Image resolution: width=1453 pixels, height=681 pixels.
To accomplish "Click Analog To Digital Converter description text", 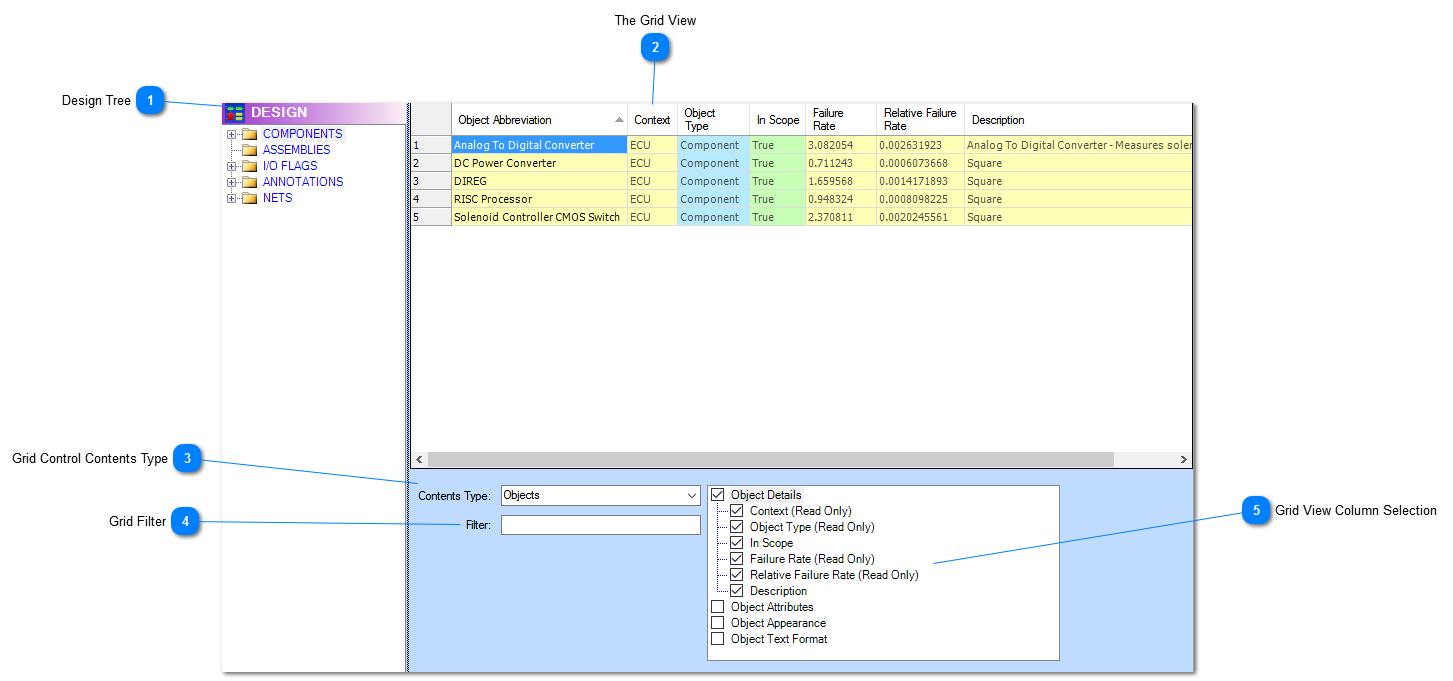I will point(1078,145).
